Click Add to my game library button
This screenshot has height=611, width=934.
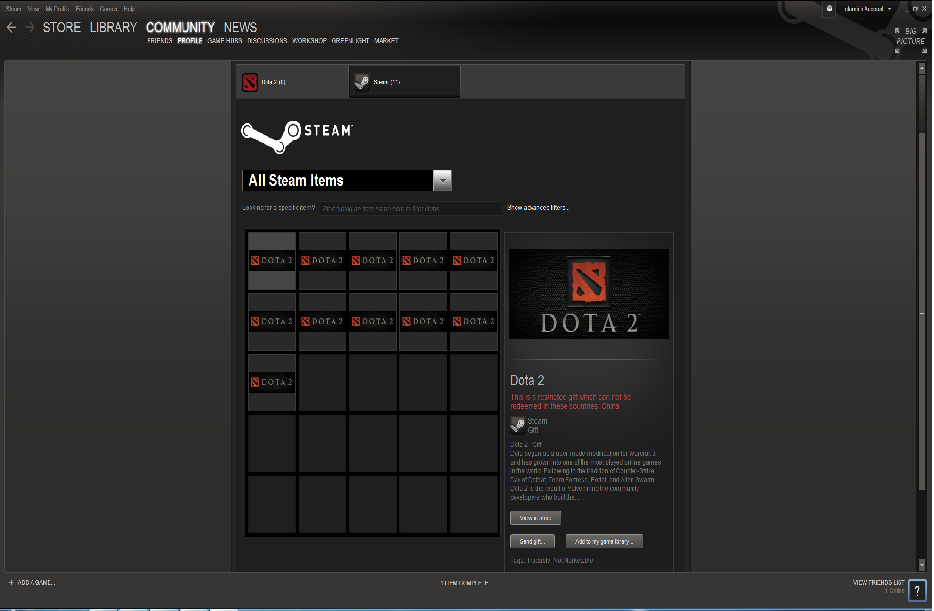click(x=604, y=541)
